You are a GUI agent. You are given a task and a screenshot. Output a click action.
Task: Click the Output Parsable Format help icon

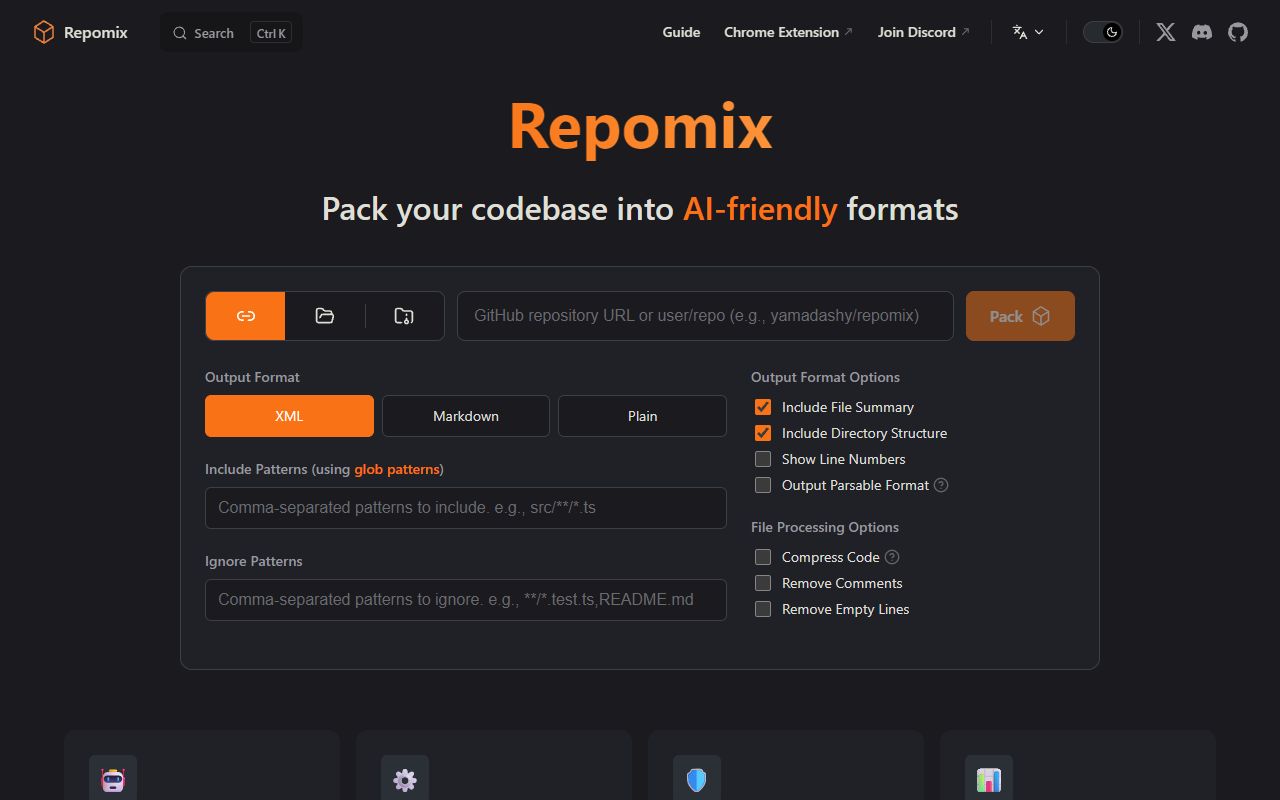[x=940, y=485]
